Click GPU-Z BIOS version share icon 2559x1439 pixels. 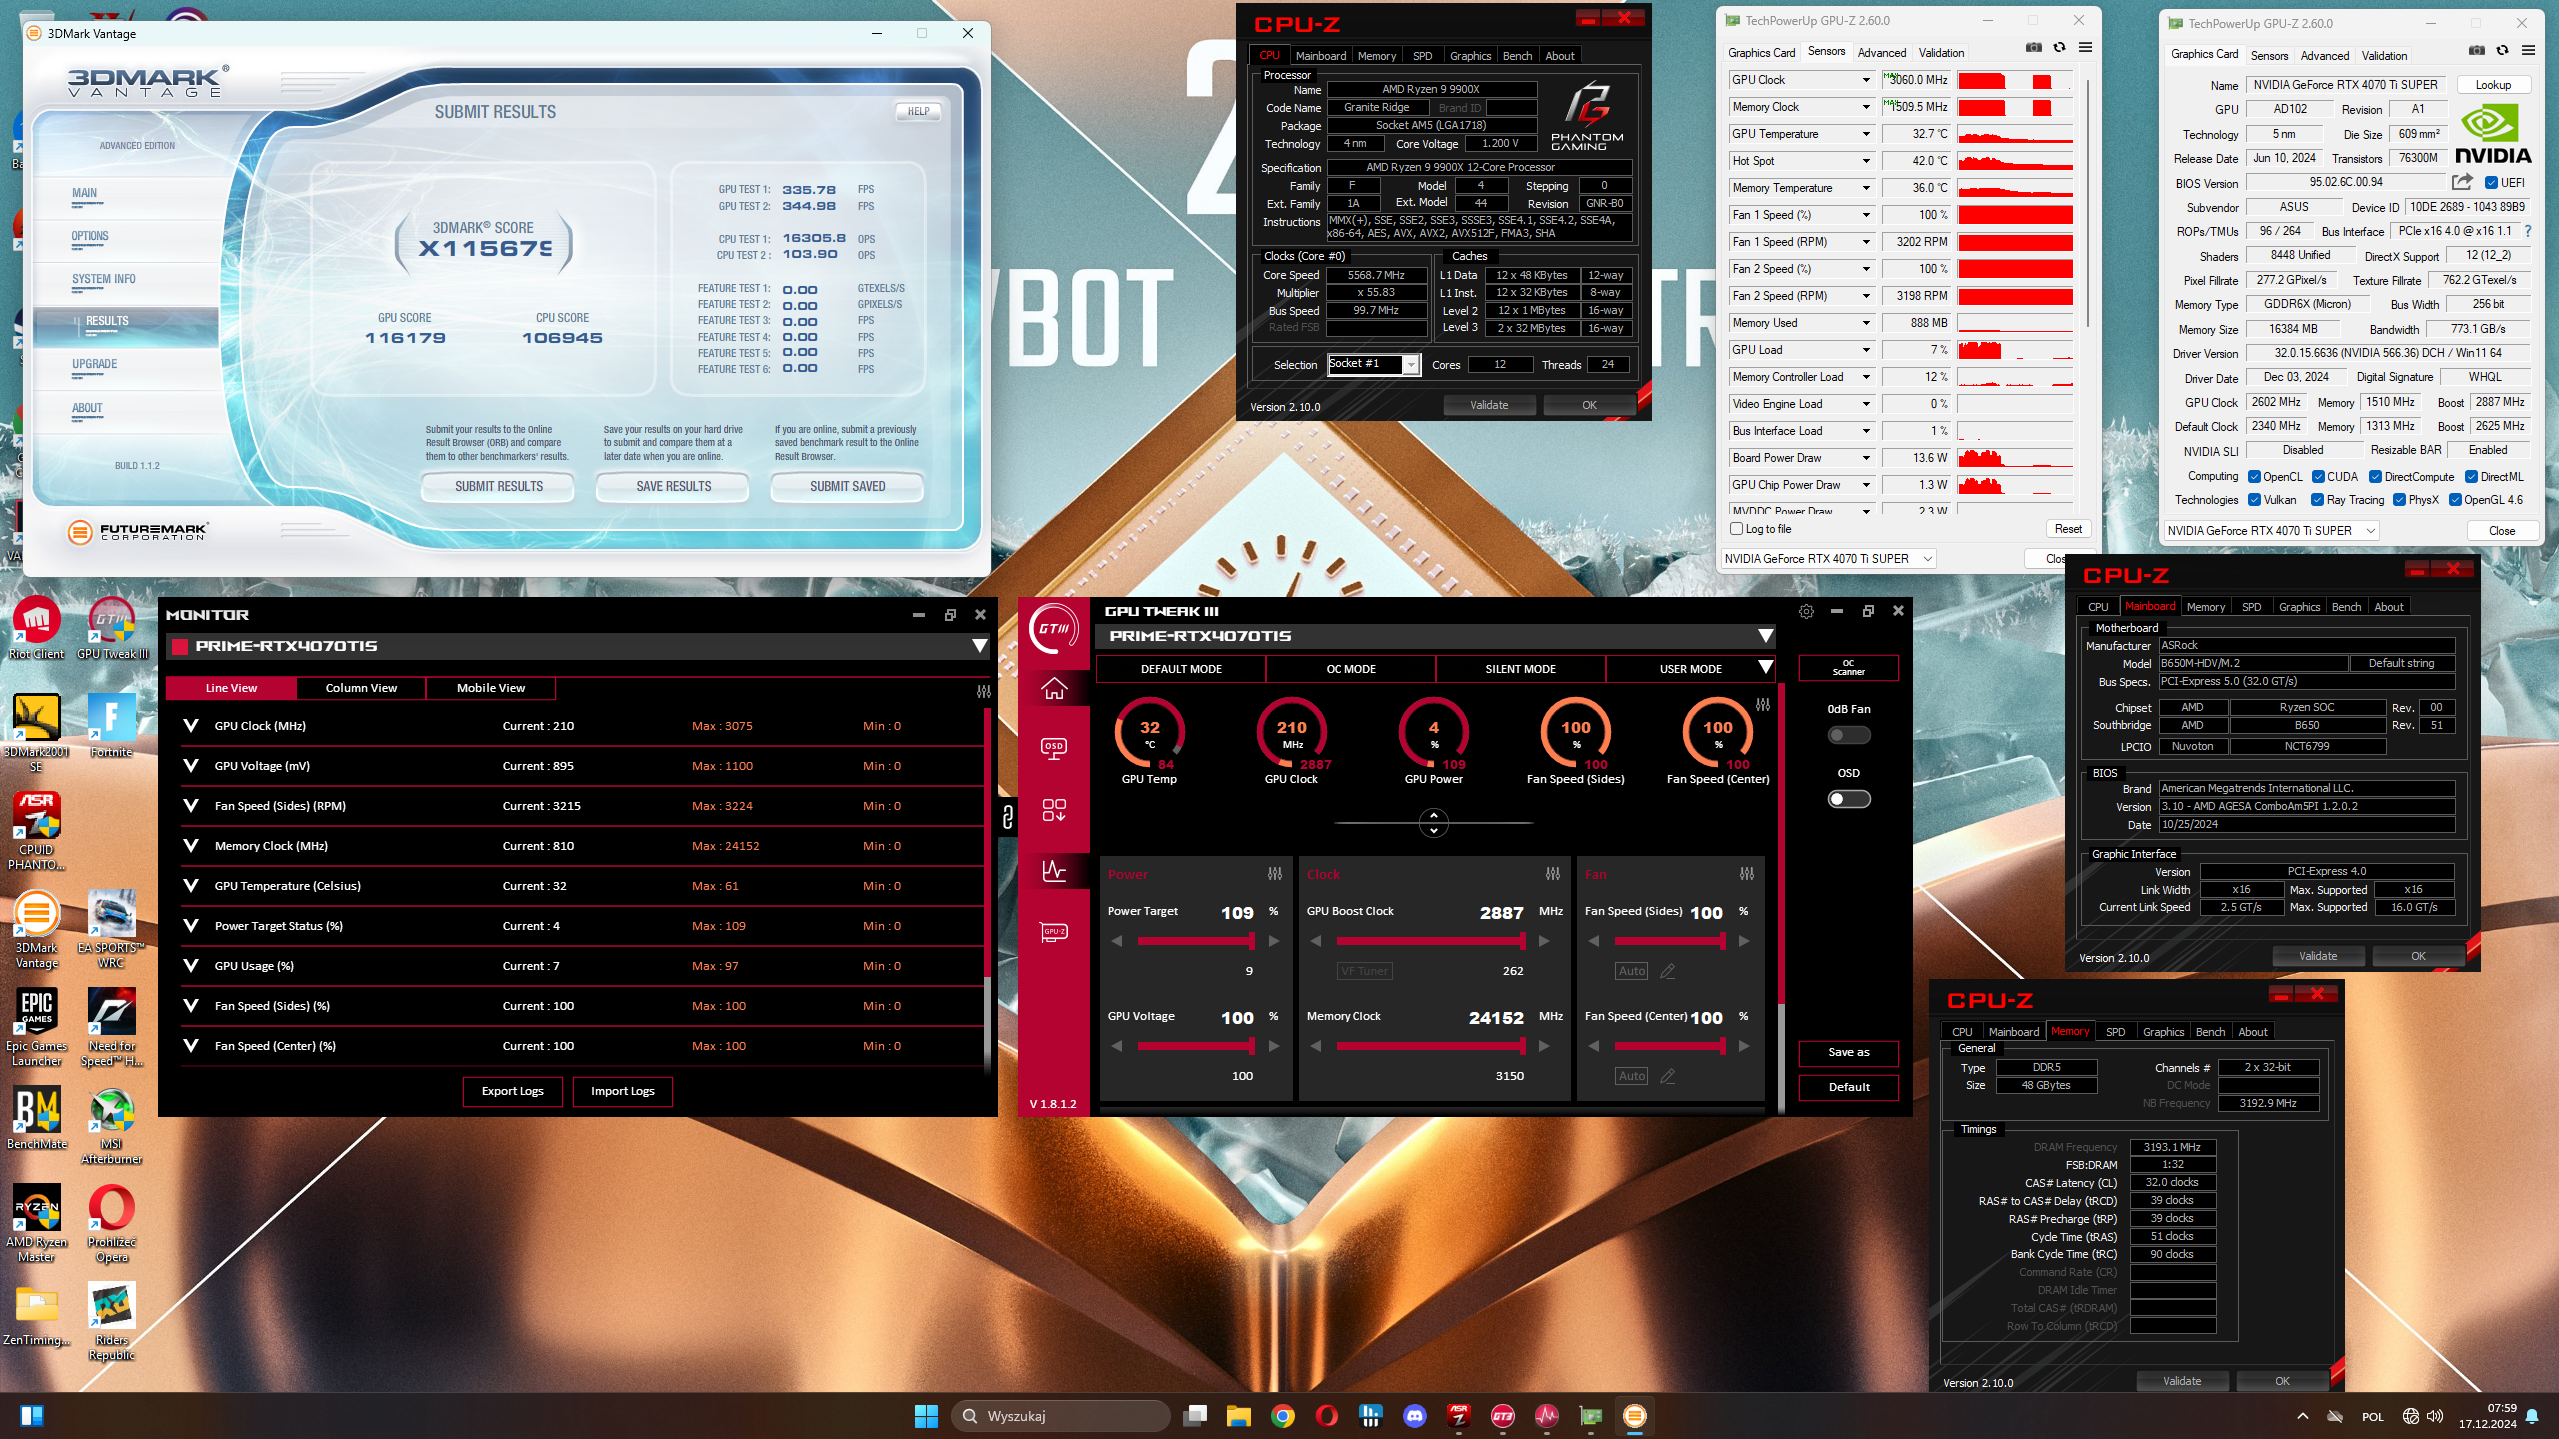2462,182
